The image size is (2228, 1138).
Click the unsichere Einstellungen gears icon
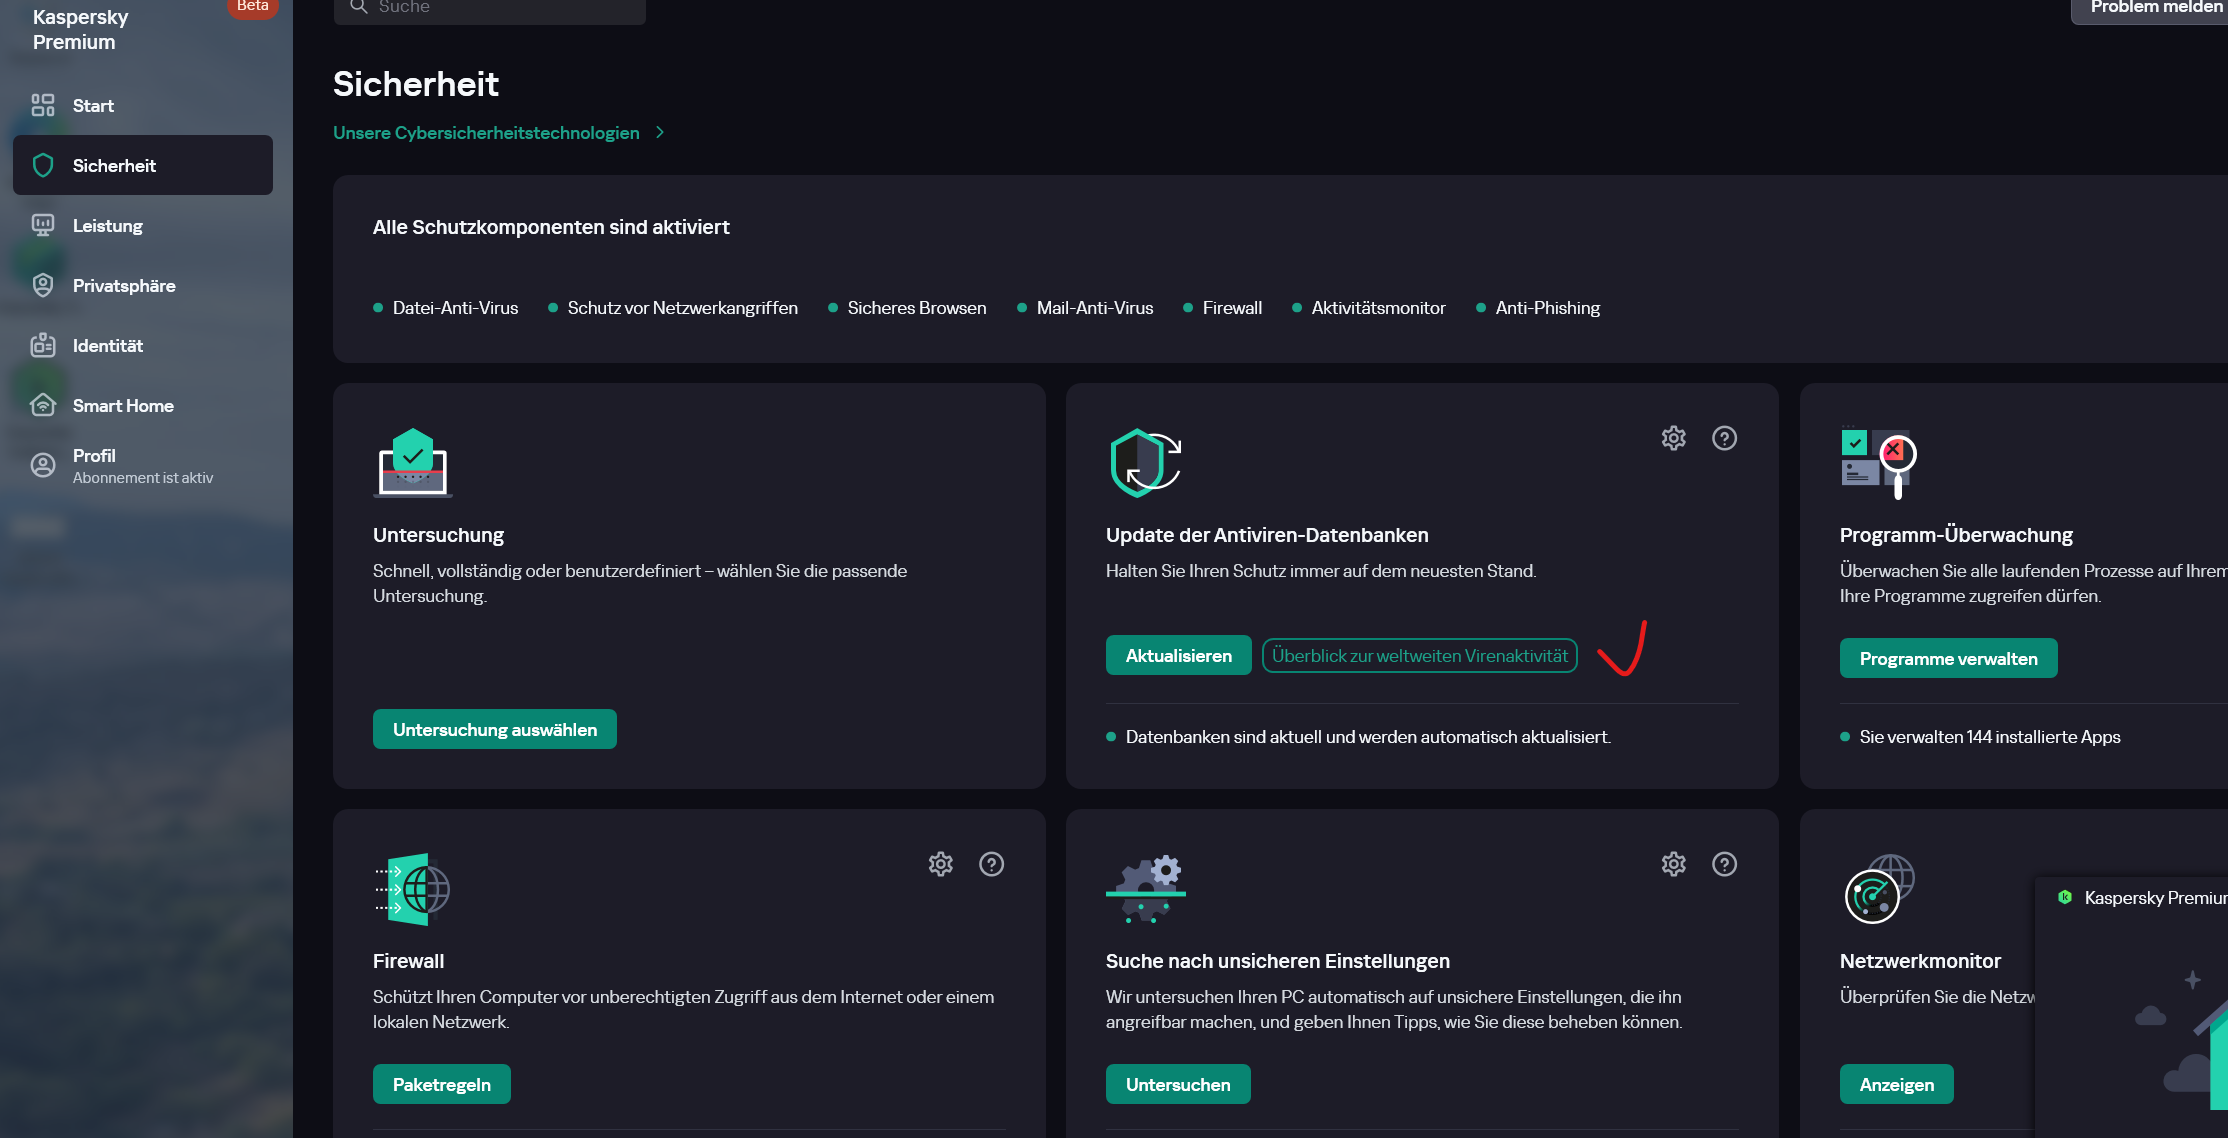pyautogui.click(x=1146, y=889)
